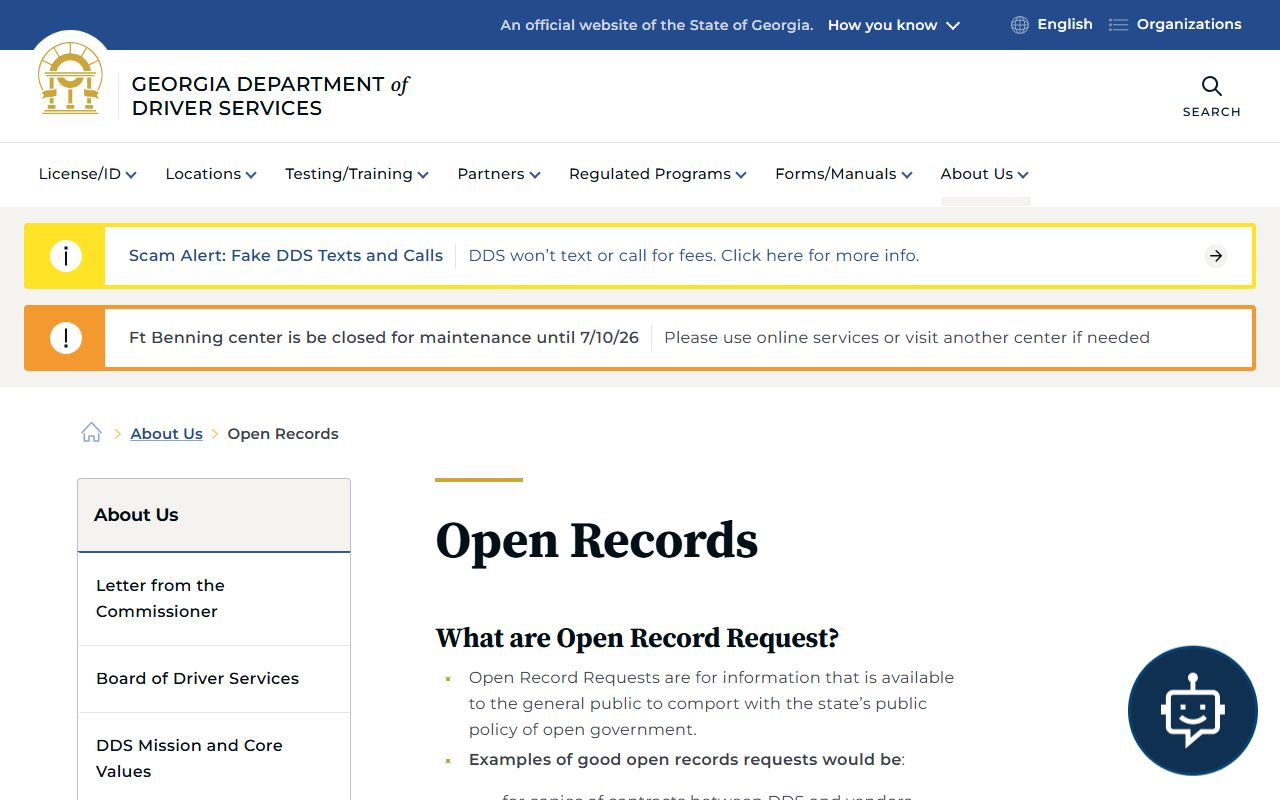
Task: Click 'DDS won't text or call for fees' text
Action: 694,255
